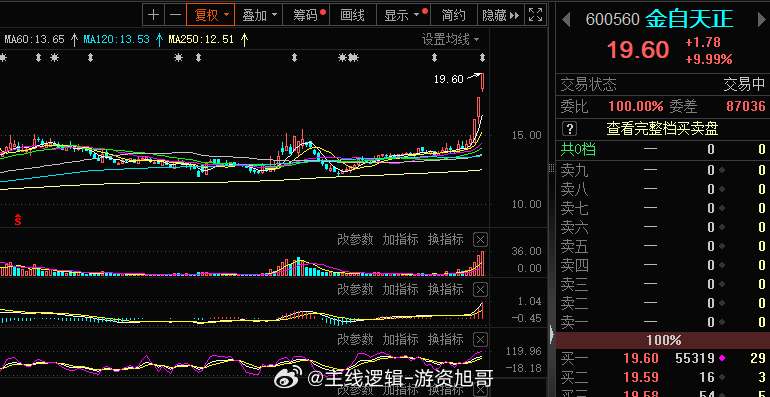Click the grey diamond in 卖五 row

pos(722,246)
